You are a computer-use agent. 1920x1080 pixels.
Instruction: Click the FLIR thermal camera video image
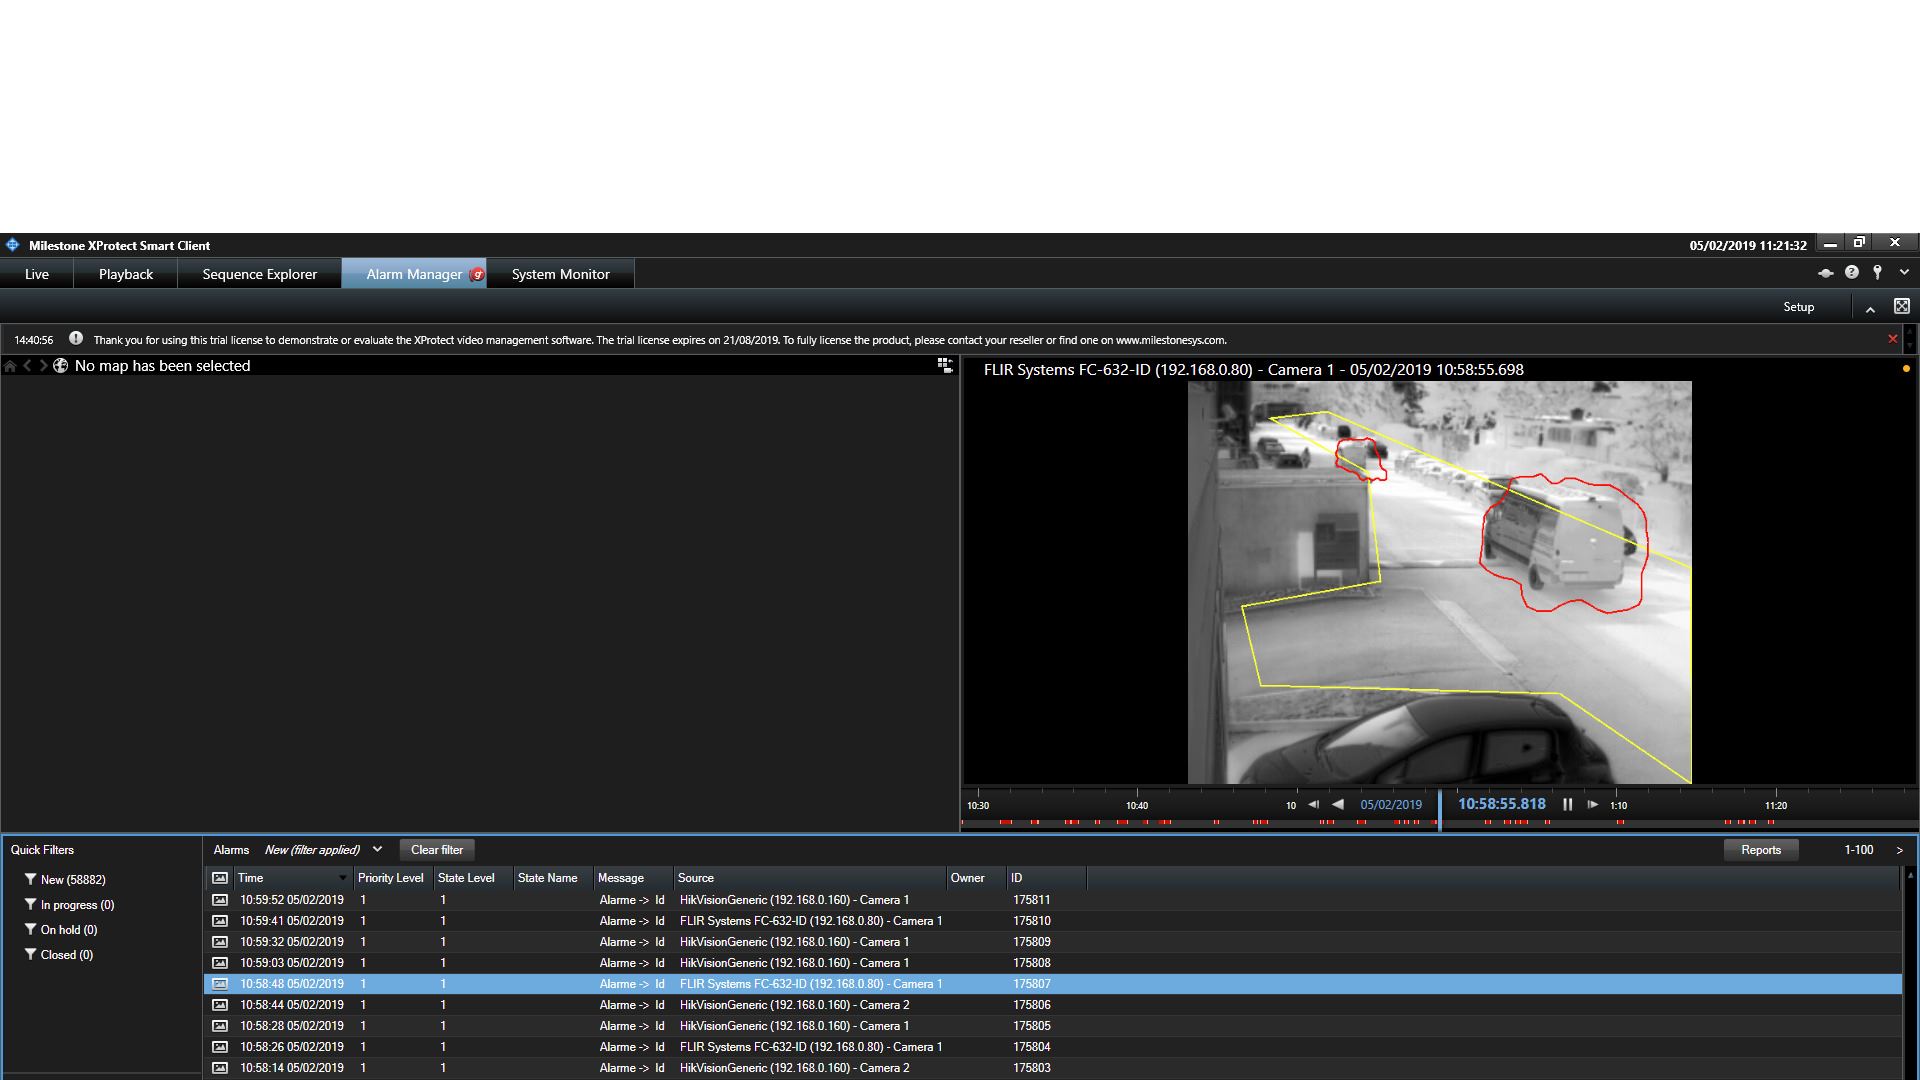(1439, 582)
